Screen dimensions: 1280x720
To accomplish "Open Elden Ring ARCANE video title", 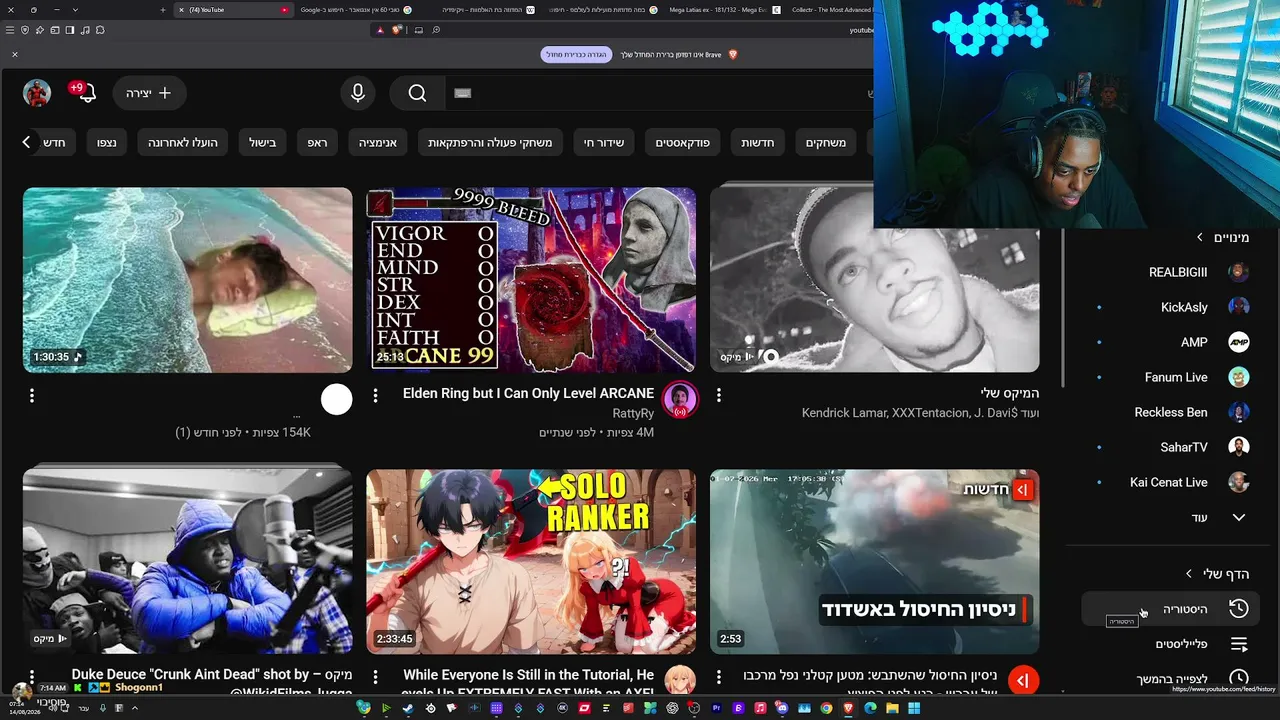I will tap(528, 393).
